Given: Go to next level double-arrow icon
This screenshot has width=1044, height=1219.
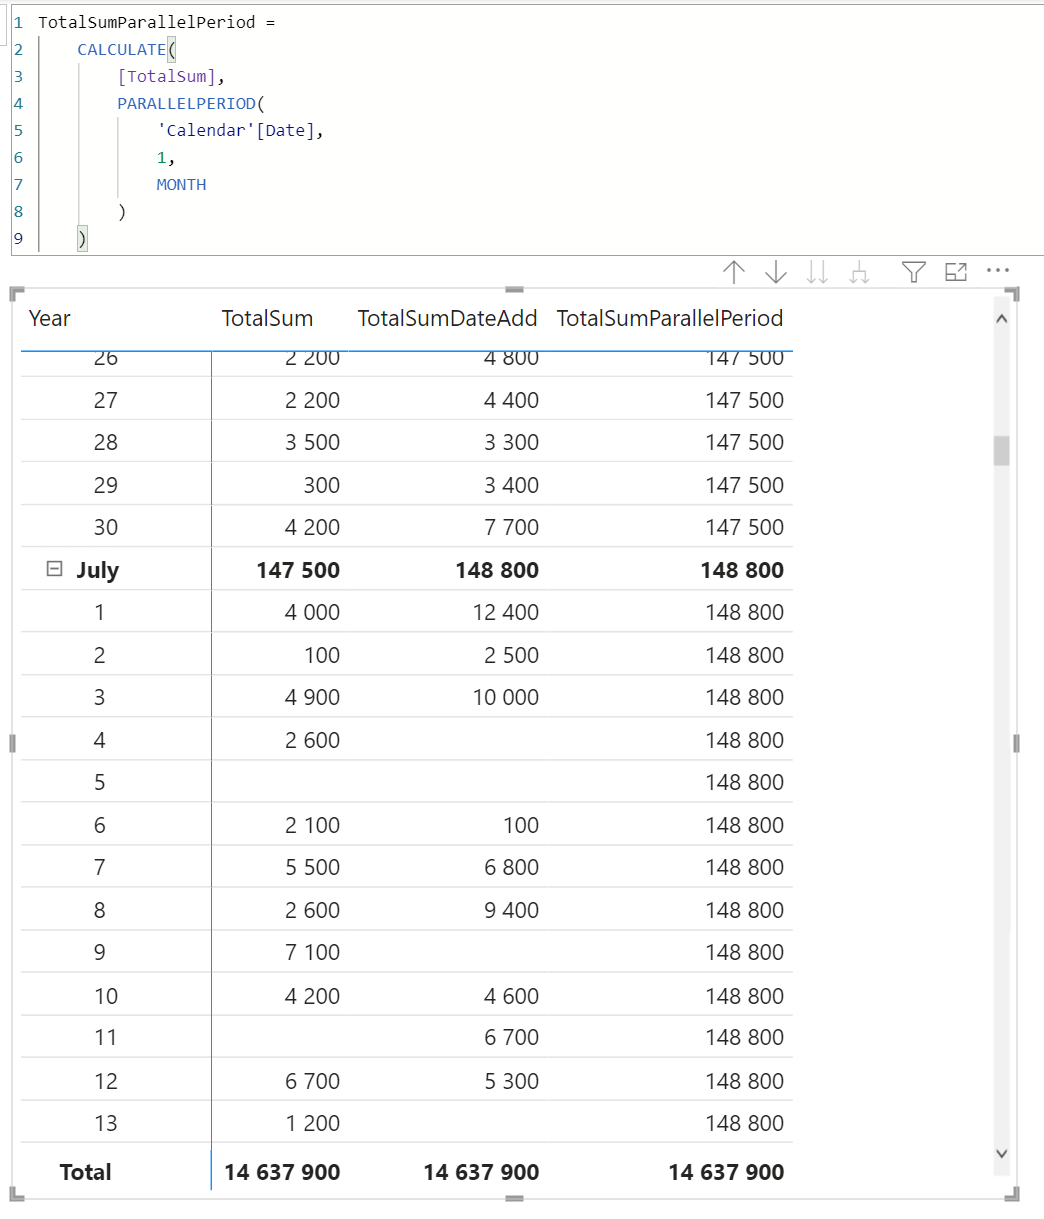Looking at the screenshot, I should click(818, 272).
